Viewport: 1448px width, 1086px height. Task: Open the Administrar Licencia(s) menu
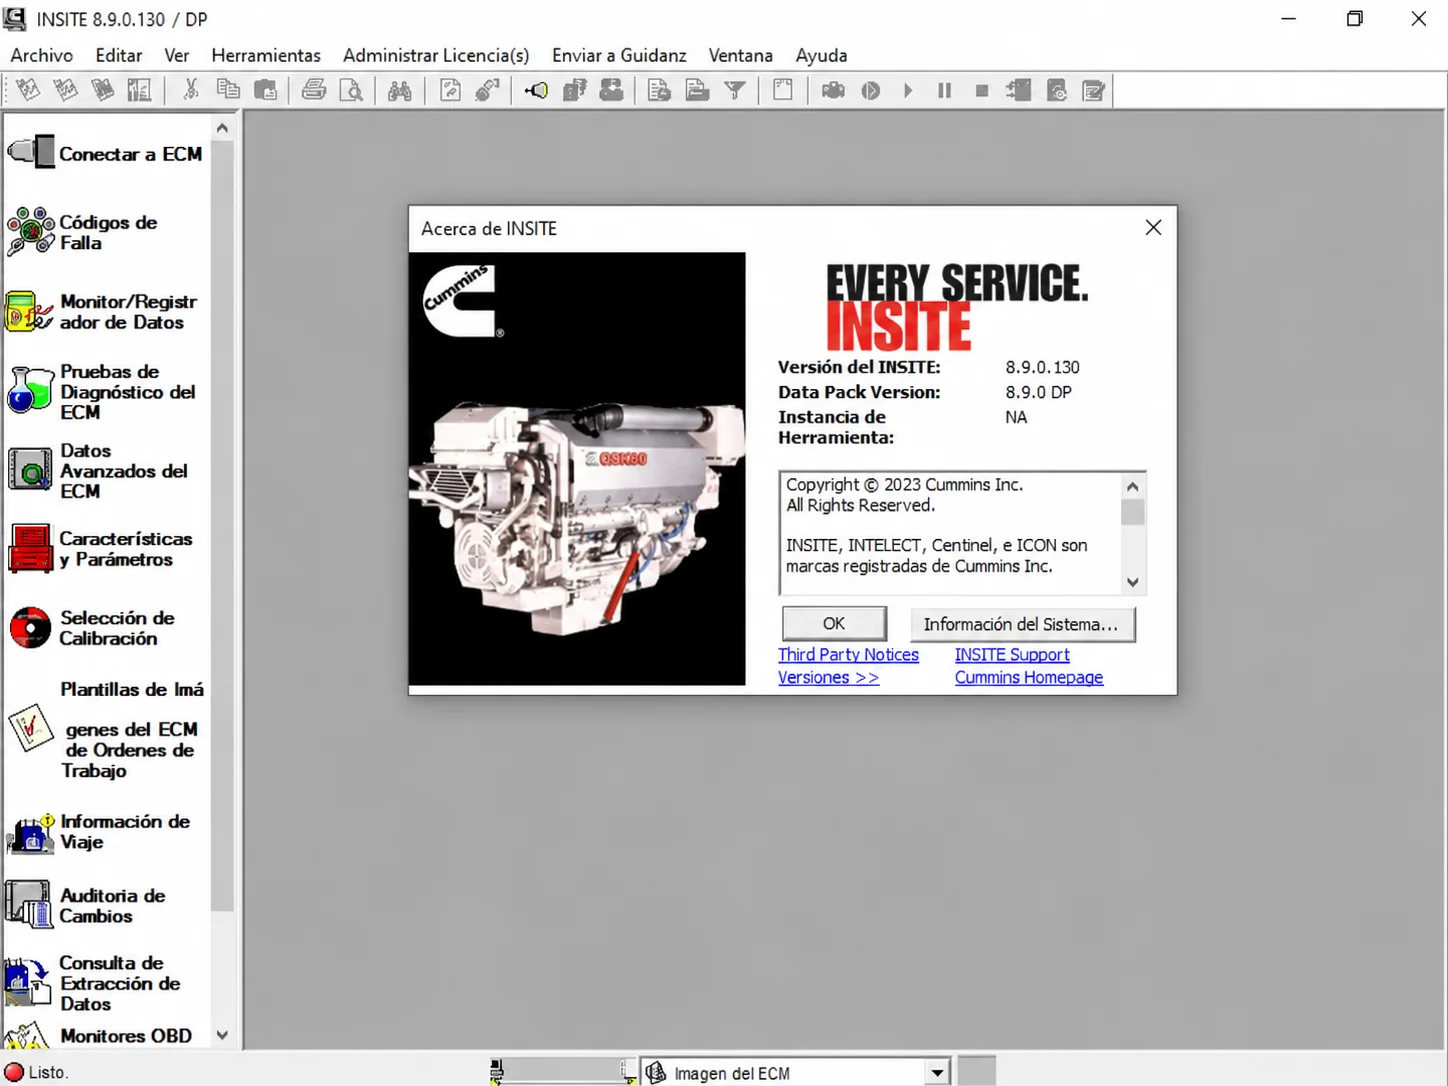(436, 55)
